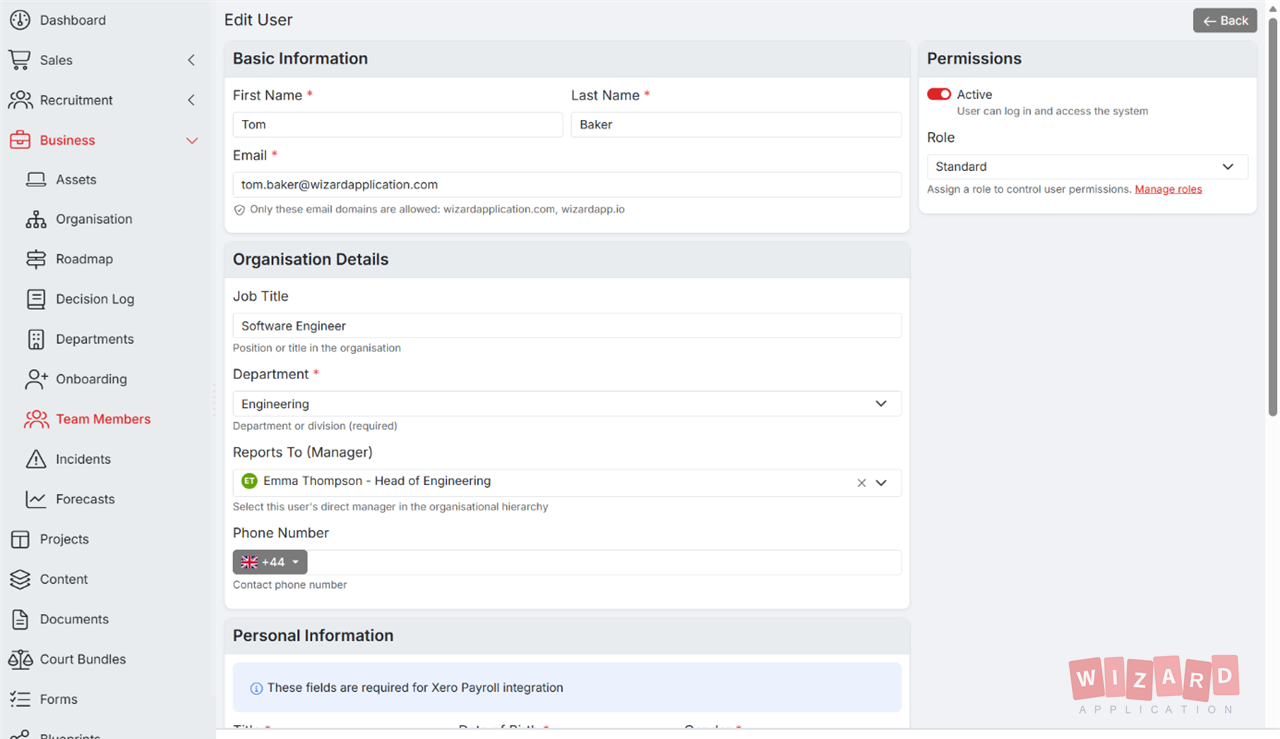Click the Last Name field containing Baker
Screen dimensions: 1280x739
(x=736, y=124)
